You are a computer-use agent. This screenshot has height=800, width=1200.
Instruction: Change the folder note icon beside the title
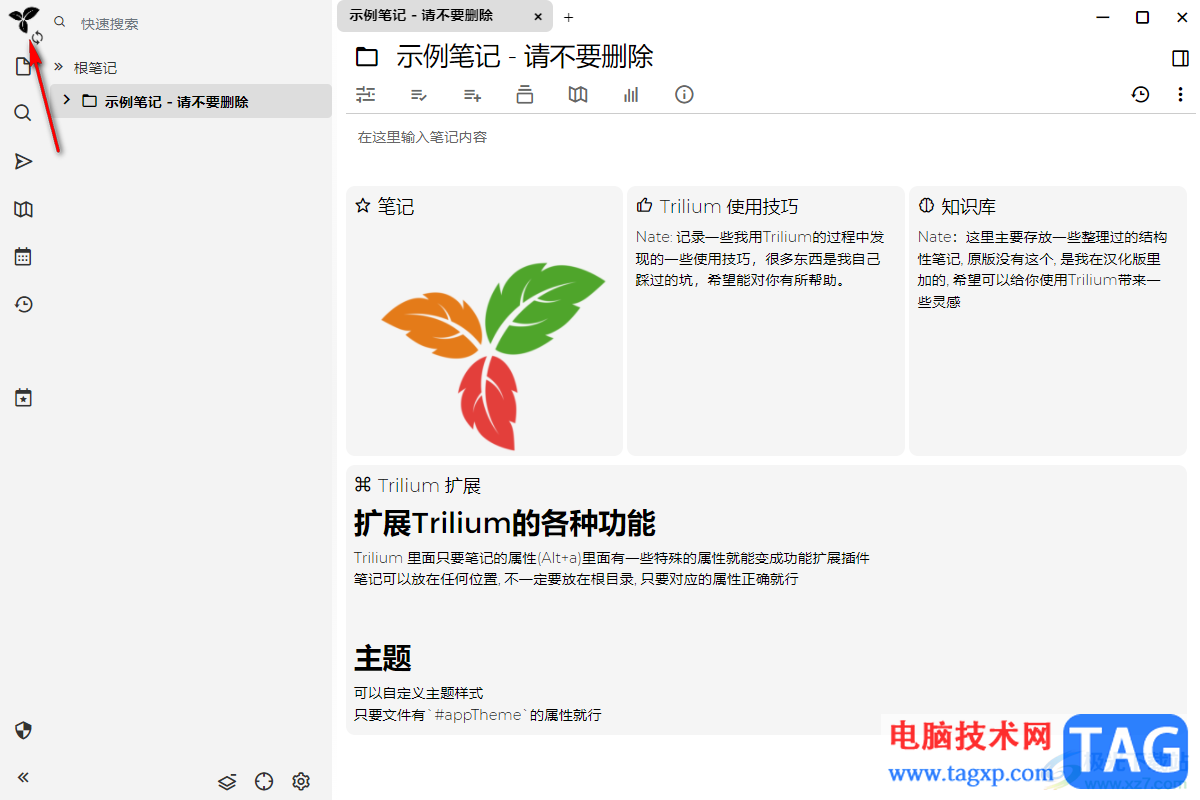367,57
